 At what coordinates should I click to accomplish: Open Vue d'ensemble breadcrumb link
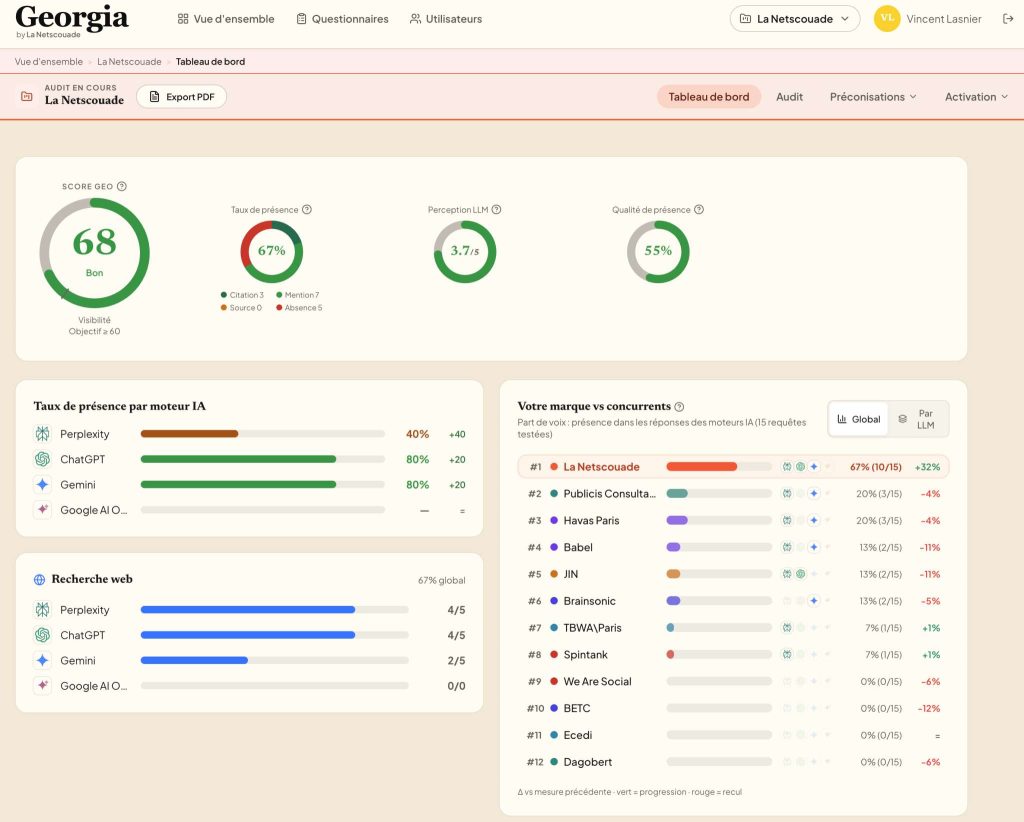49,61
